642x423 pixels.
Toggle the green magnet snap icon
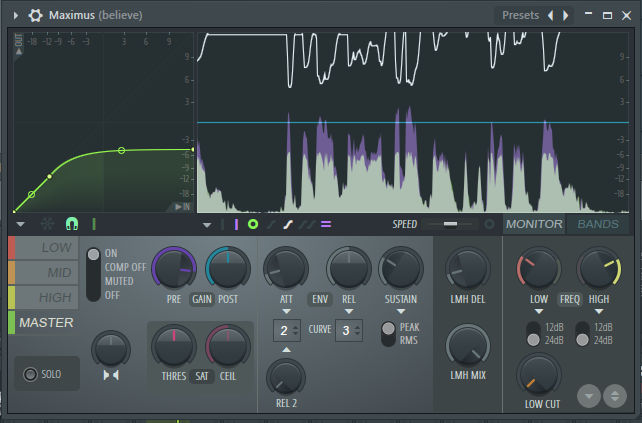point(72,224)
